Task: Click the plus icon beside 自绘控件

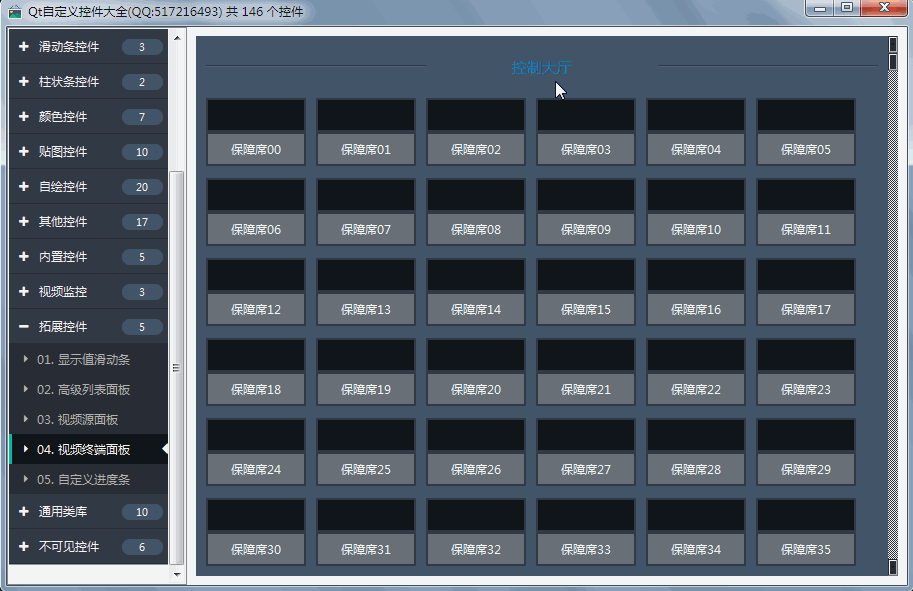Action: [23, 187]
